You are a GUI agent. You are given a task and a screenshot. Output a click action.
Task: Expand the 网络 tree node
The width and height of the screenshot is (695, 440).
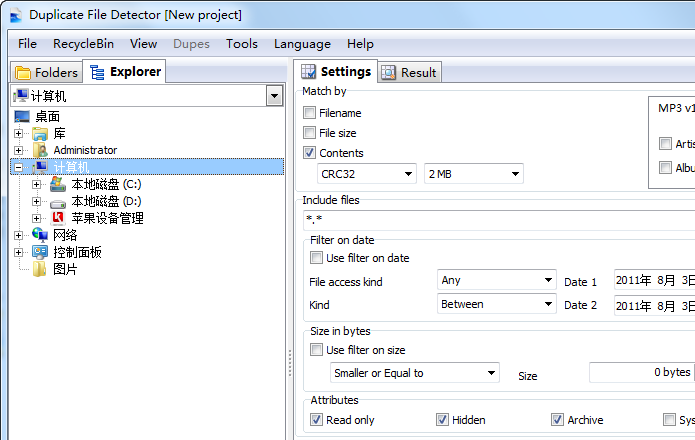(18, 235)
